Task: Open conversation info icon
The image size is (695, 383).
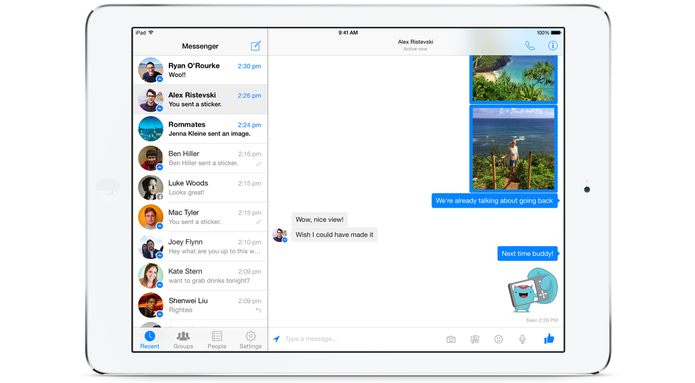Action: (x=552, y=46)
